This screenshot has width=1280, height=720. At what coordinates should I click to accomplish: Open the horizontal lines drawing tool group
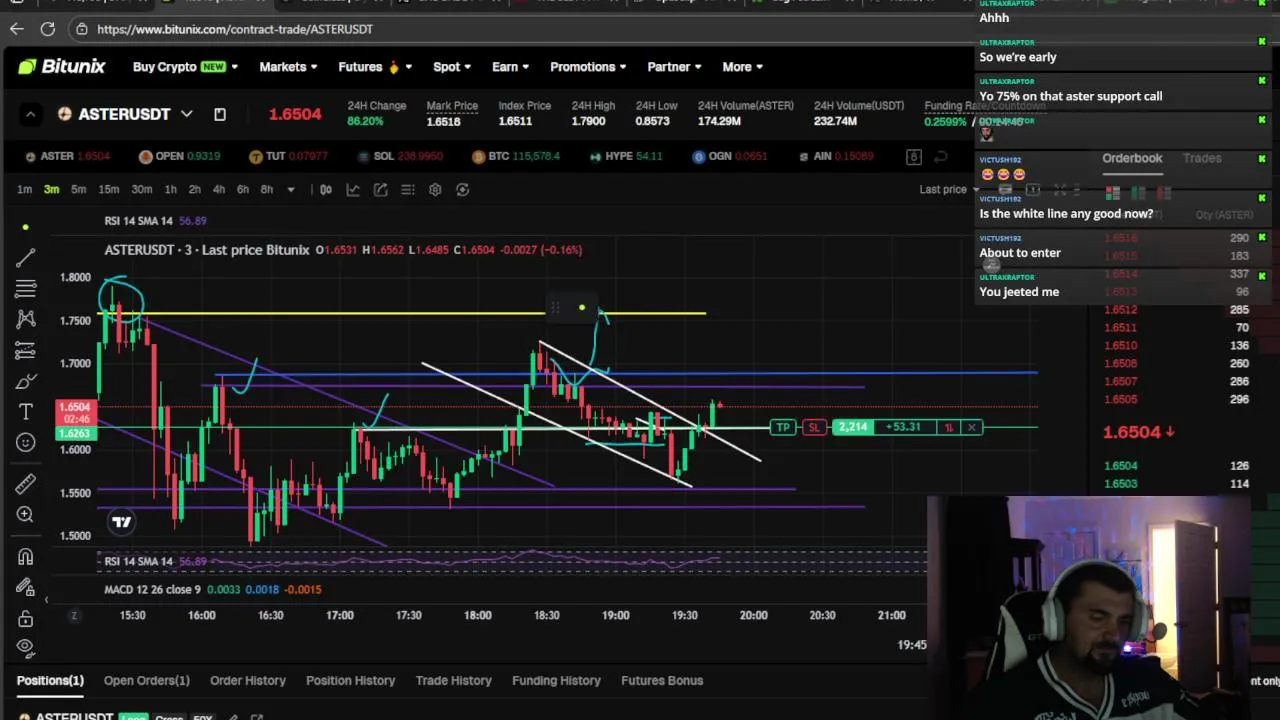pos(26,289)
